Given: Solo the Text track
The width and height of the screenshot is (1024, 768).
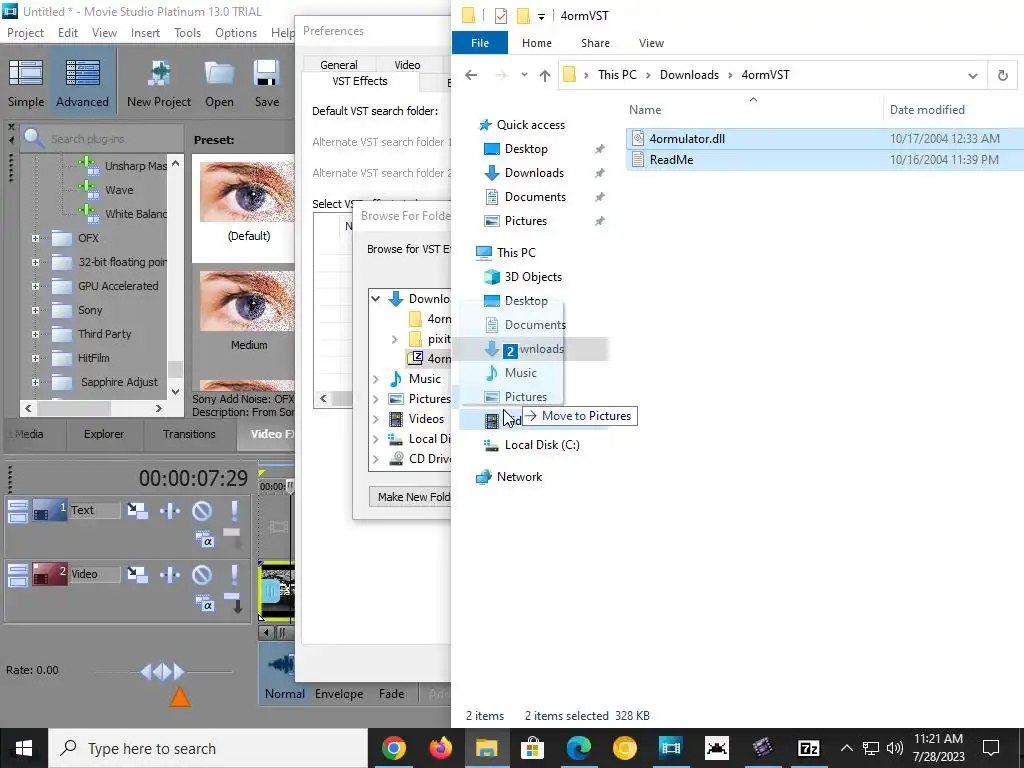Looking at the screenshot, I should click(x=234, y=510).
